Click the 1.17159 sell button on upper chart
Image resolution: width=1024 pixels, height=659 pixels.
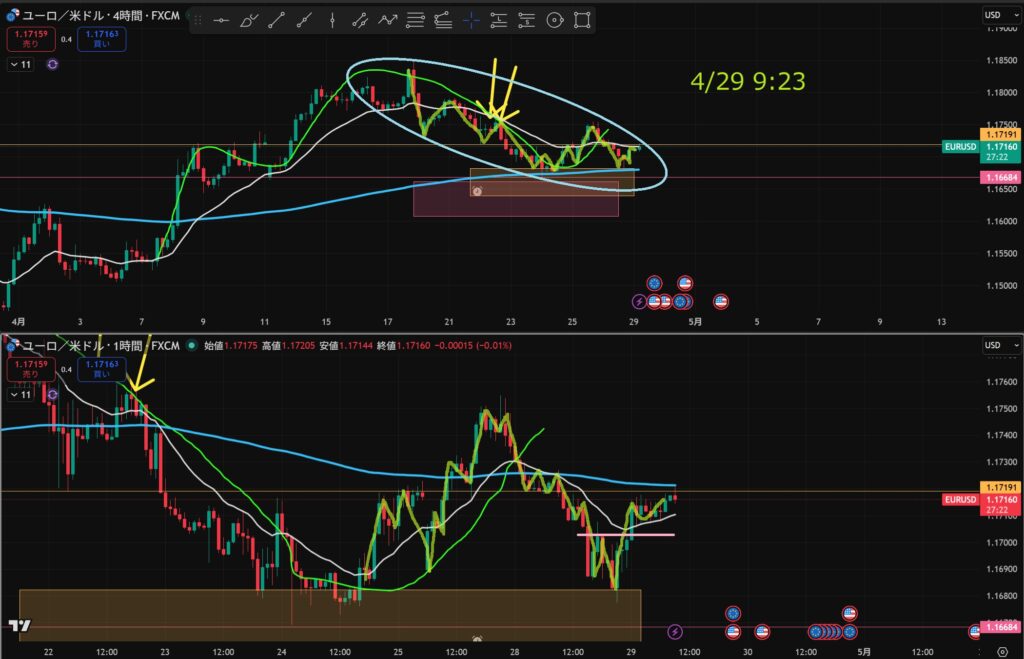(31, 39)
